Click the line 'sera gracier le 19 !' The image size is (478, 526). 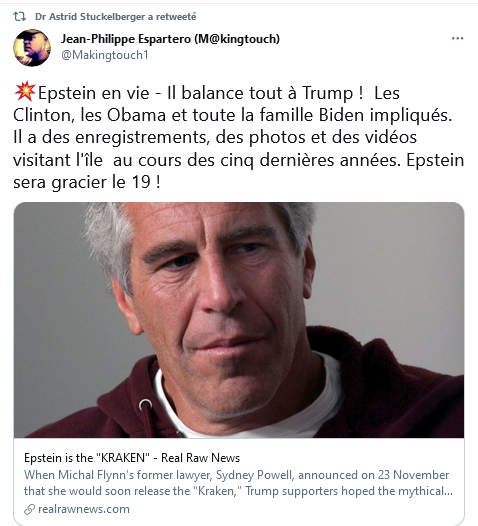click(x=87, y=182)
